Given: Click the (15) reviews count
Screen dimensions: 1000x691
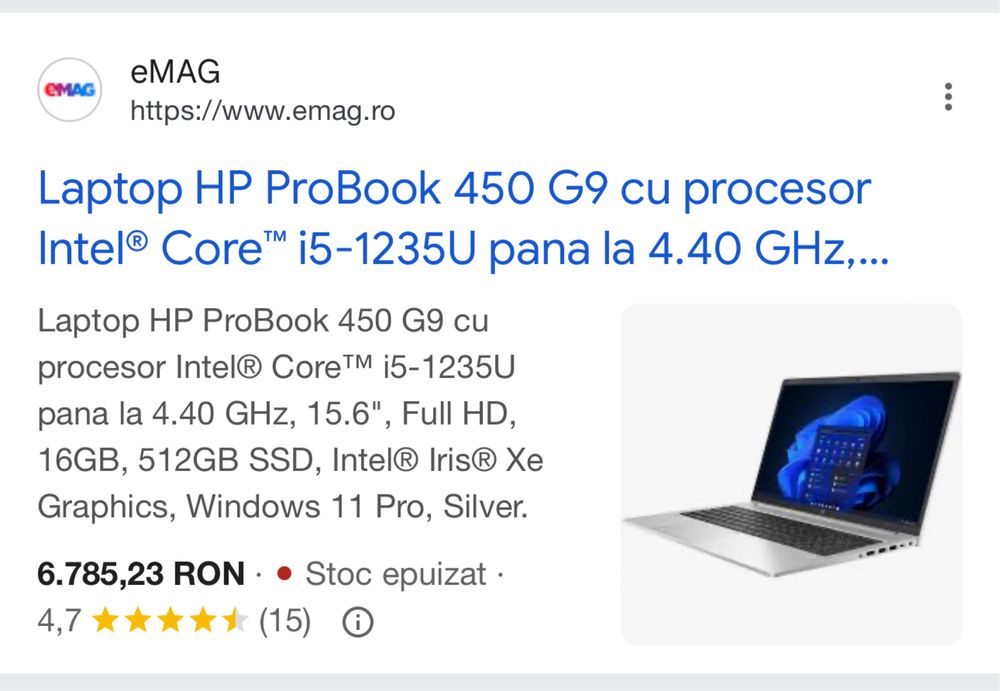Looking at the screenshot, I should (285, 621).
